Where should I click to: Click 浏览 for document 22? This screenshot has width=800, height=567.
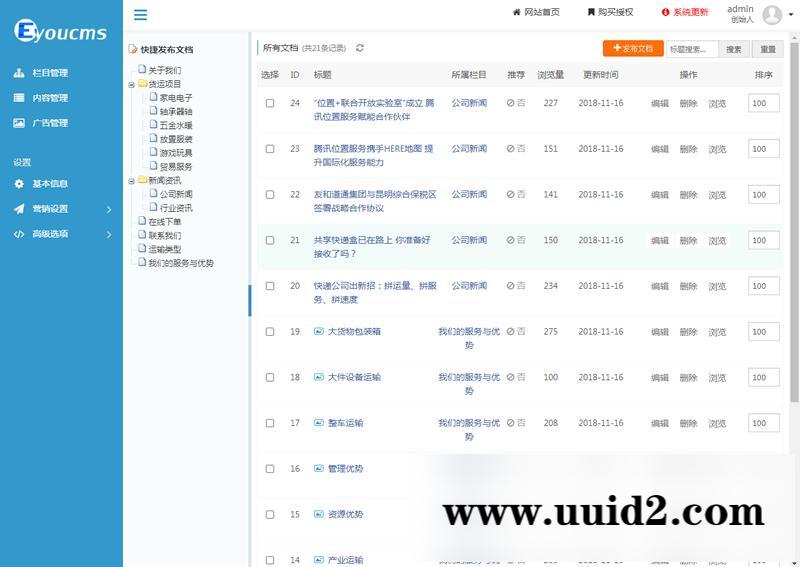(717, 195)
